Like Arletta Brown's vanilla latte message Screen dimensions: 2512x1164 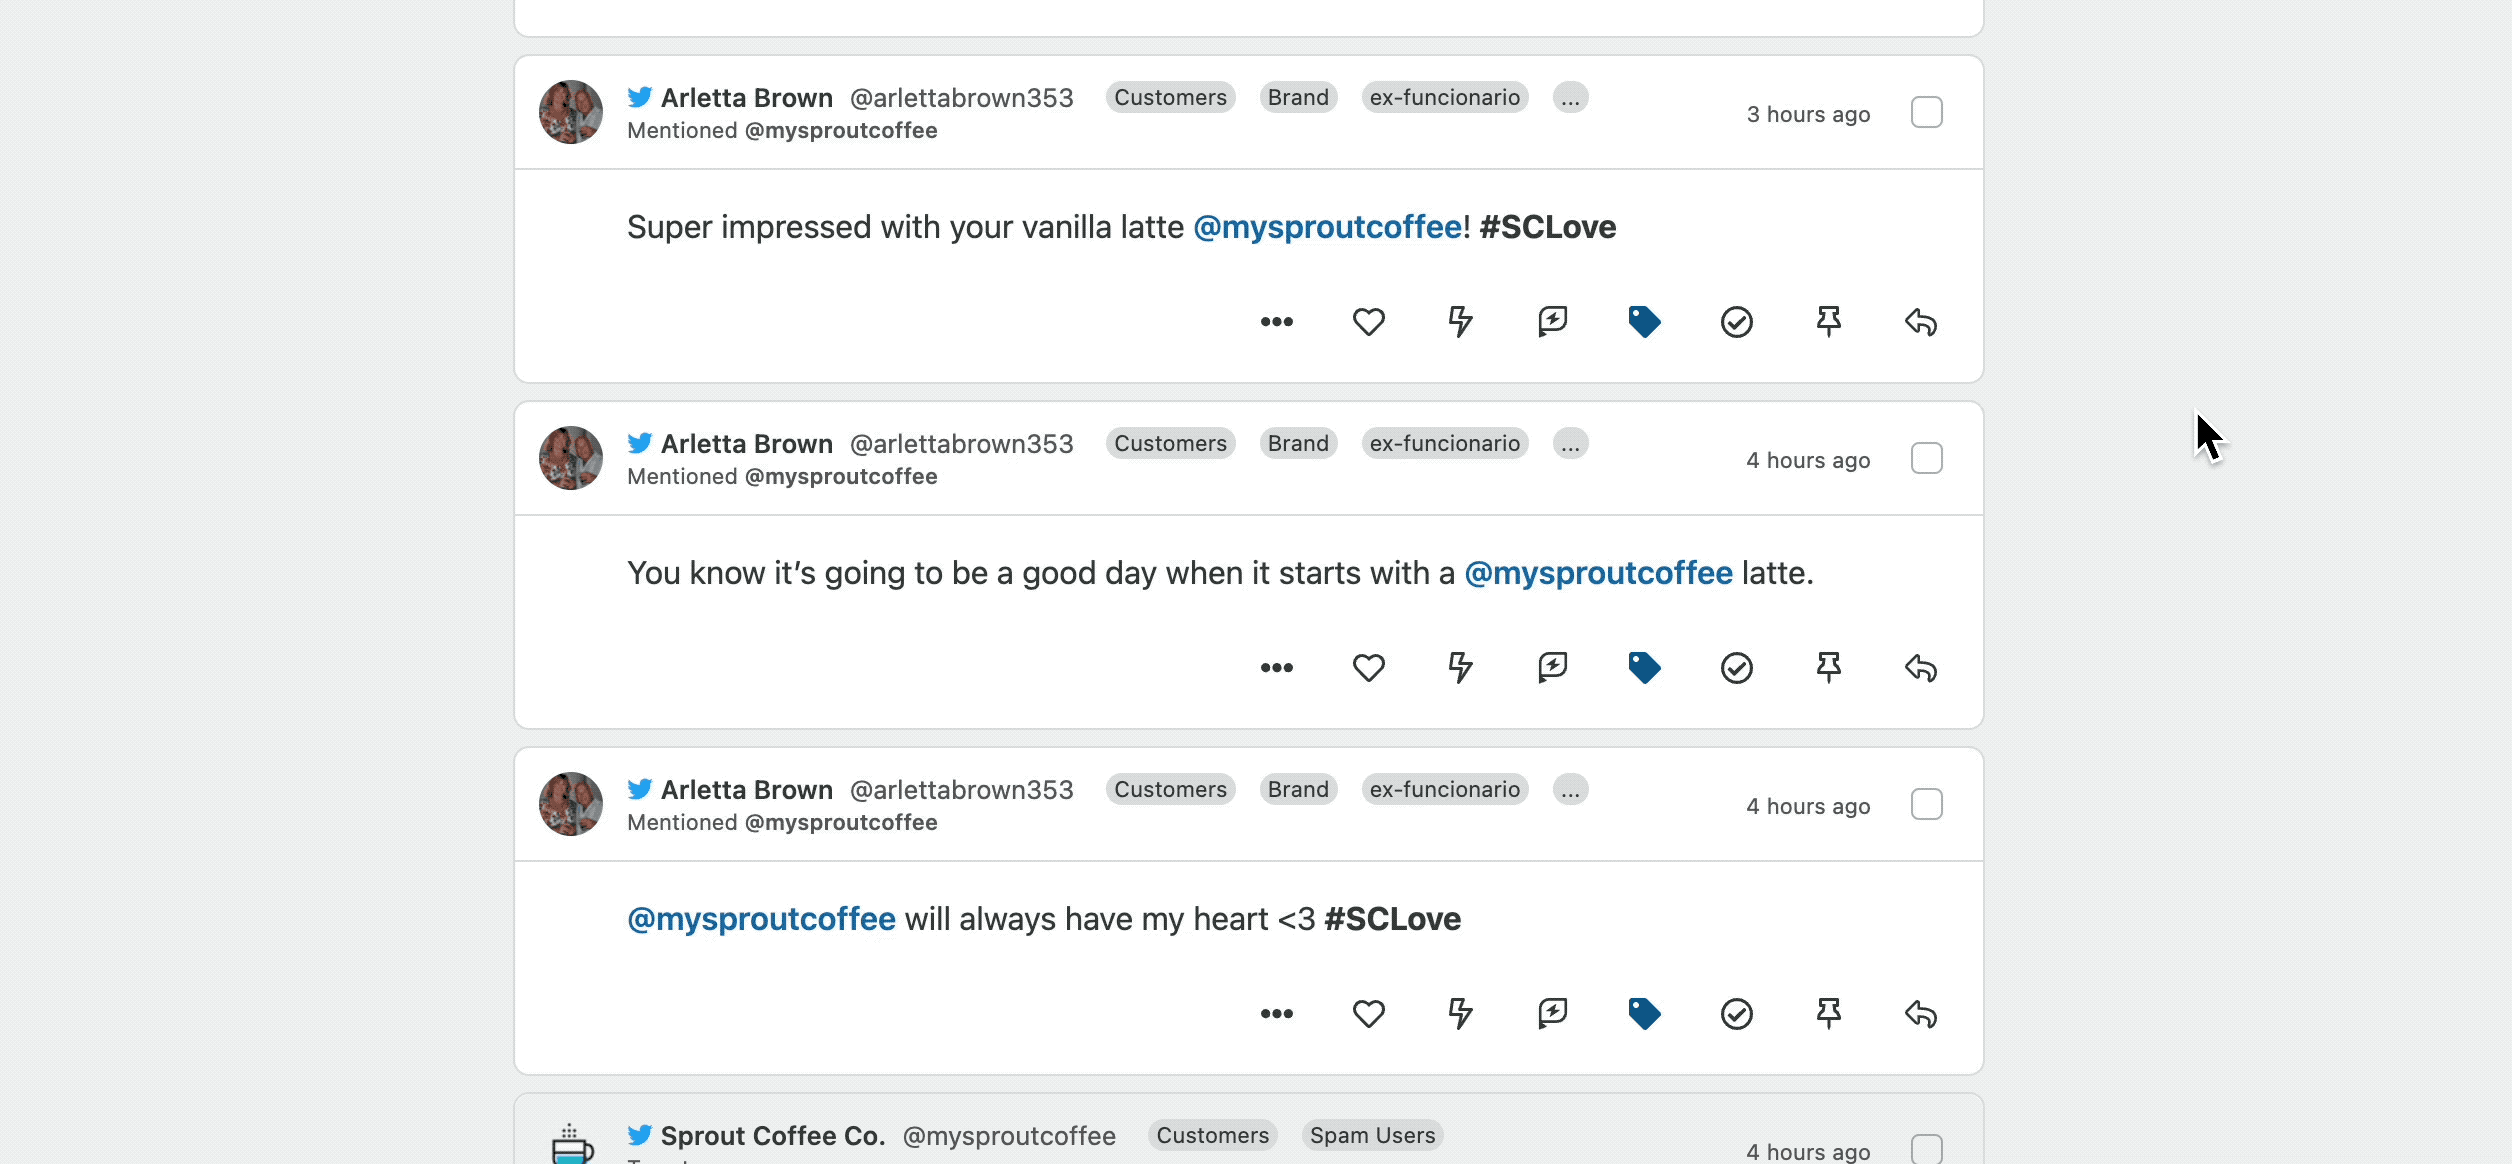1369,321
